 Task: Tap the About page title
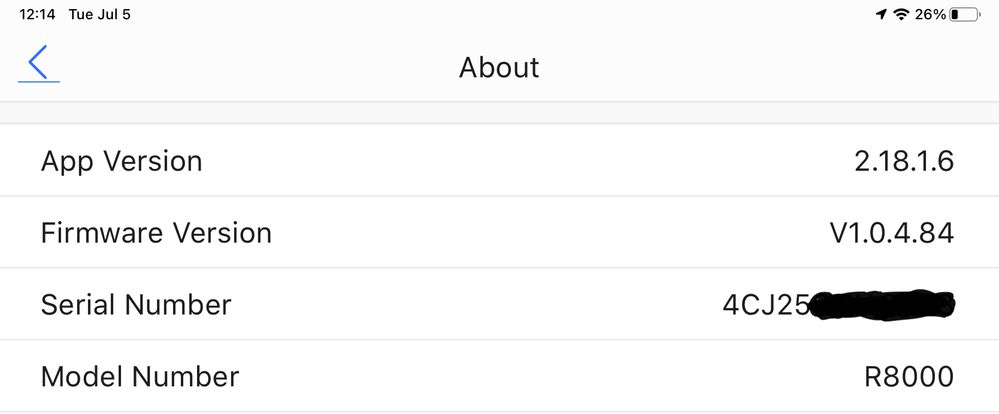tap(499, 67)
